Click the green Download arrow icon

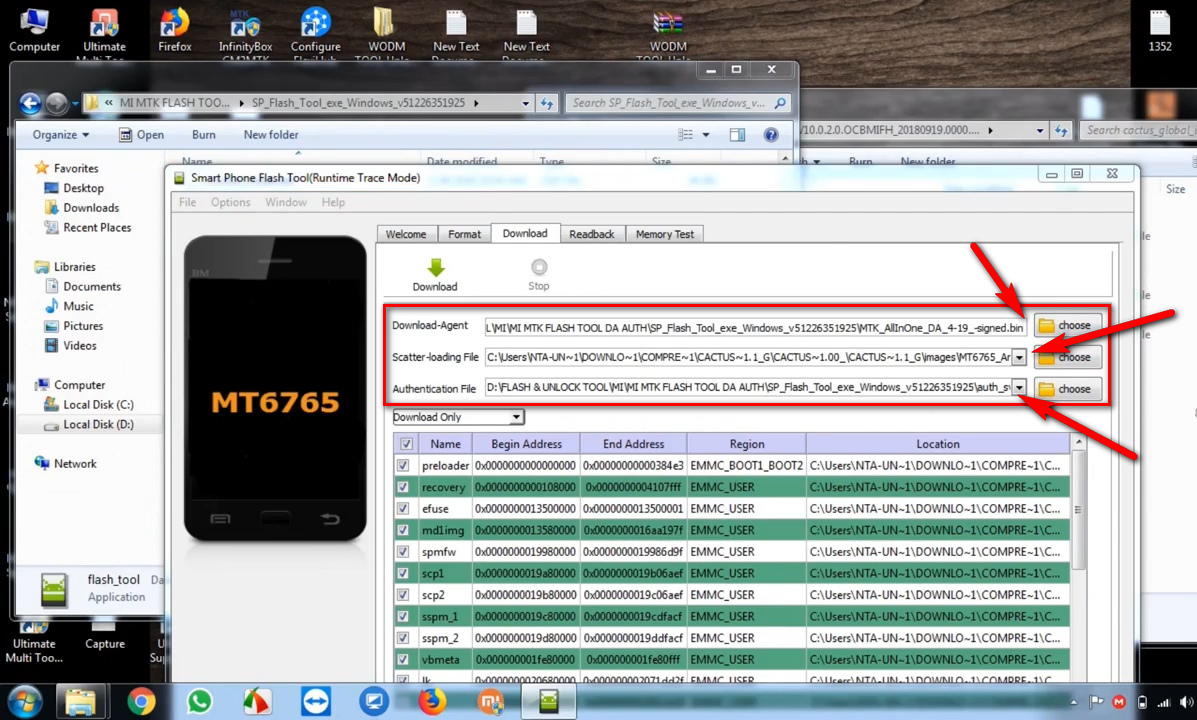[x=435, y=267]
